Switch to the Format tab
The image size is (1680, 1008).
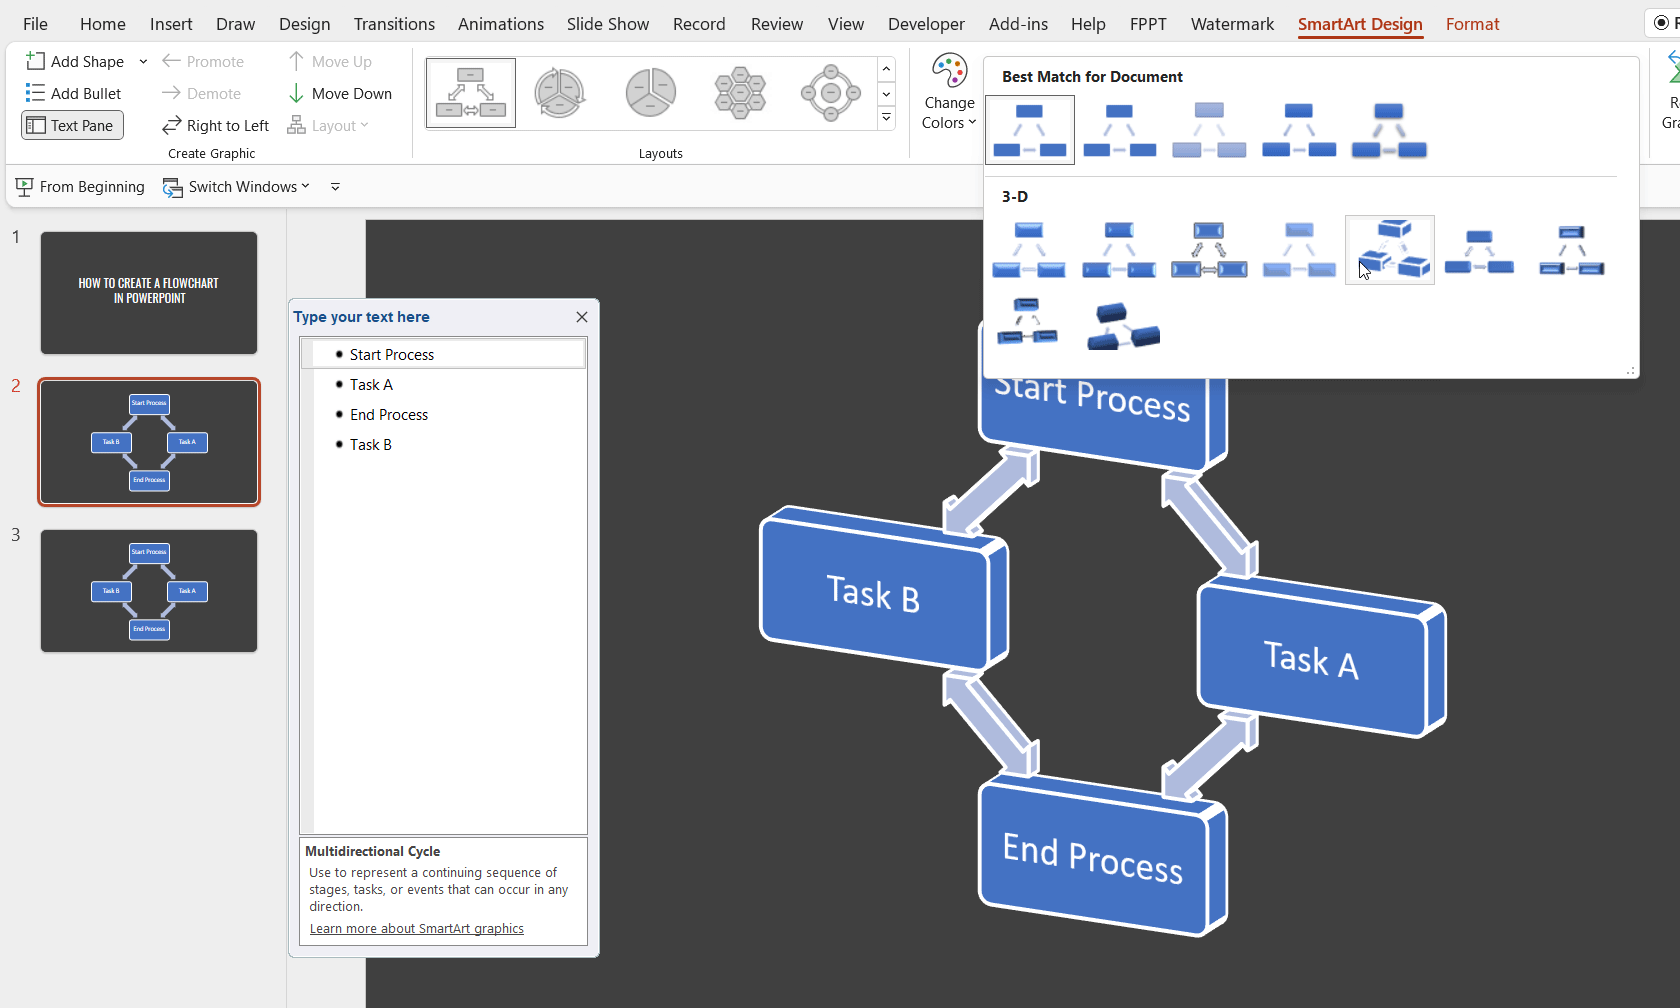click(1472, 24)
